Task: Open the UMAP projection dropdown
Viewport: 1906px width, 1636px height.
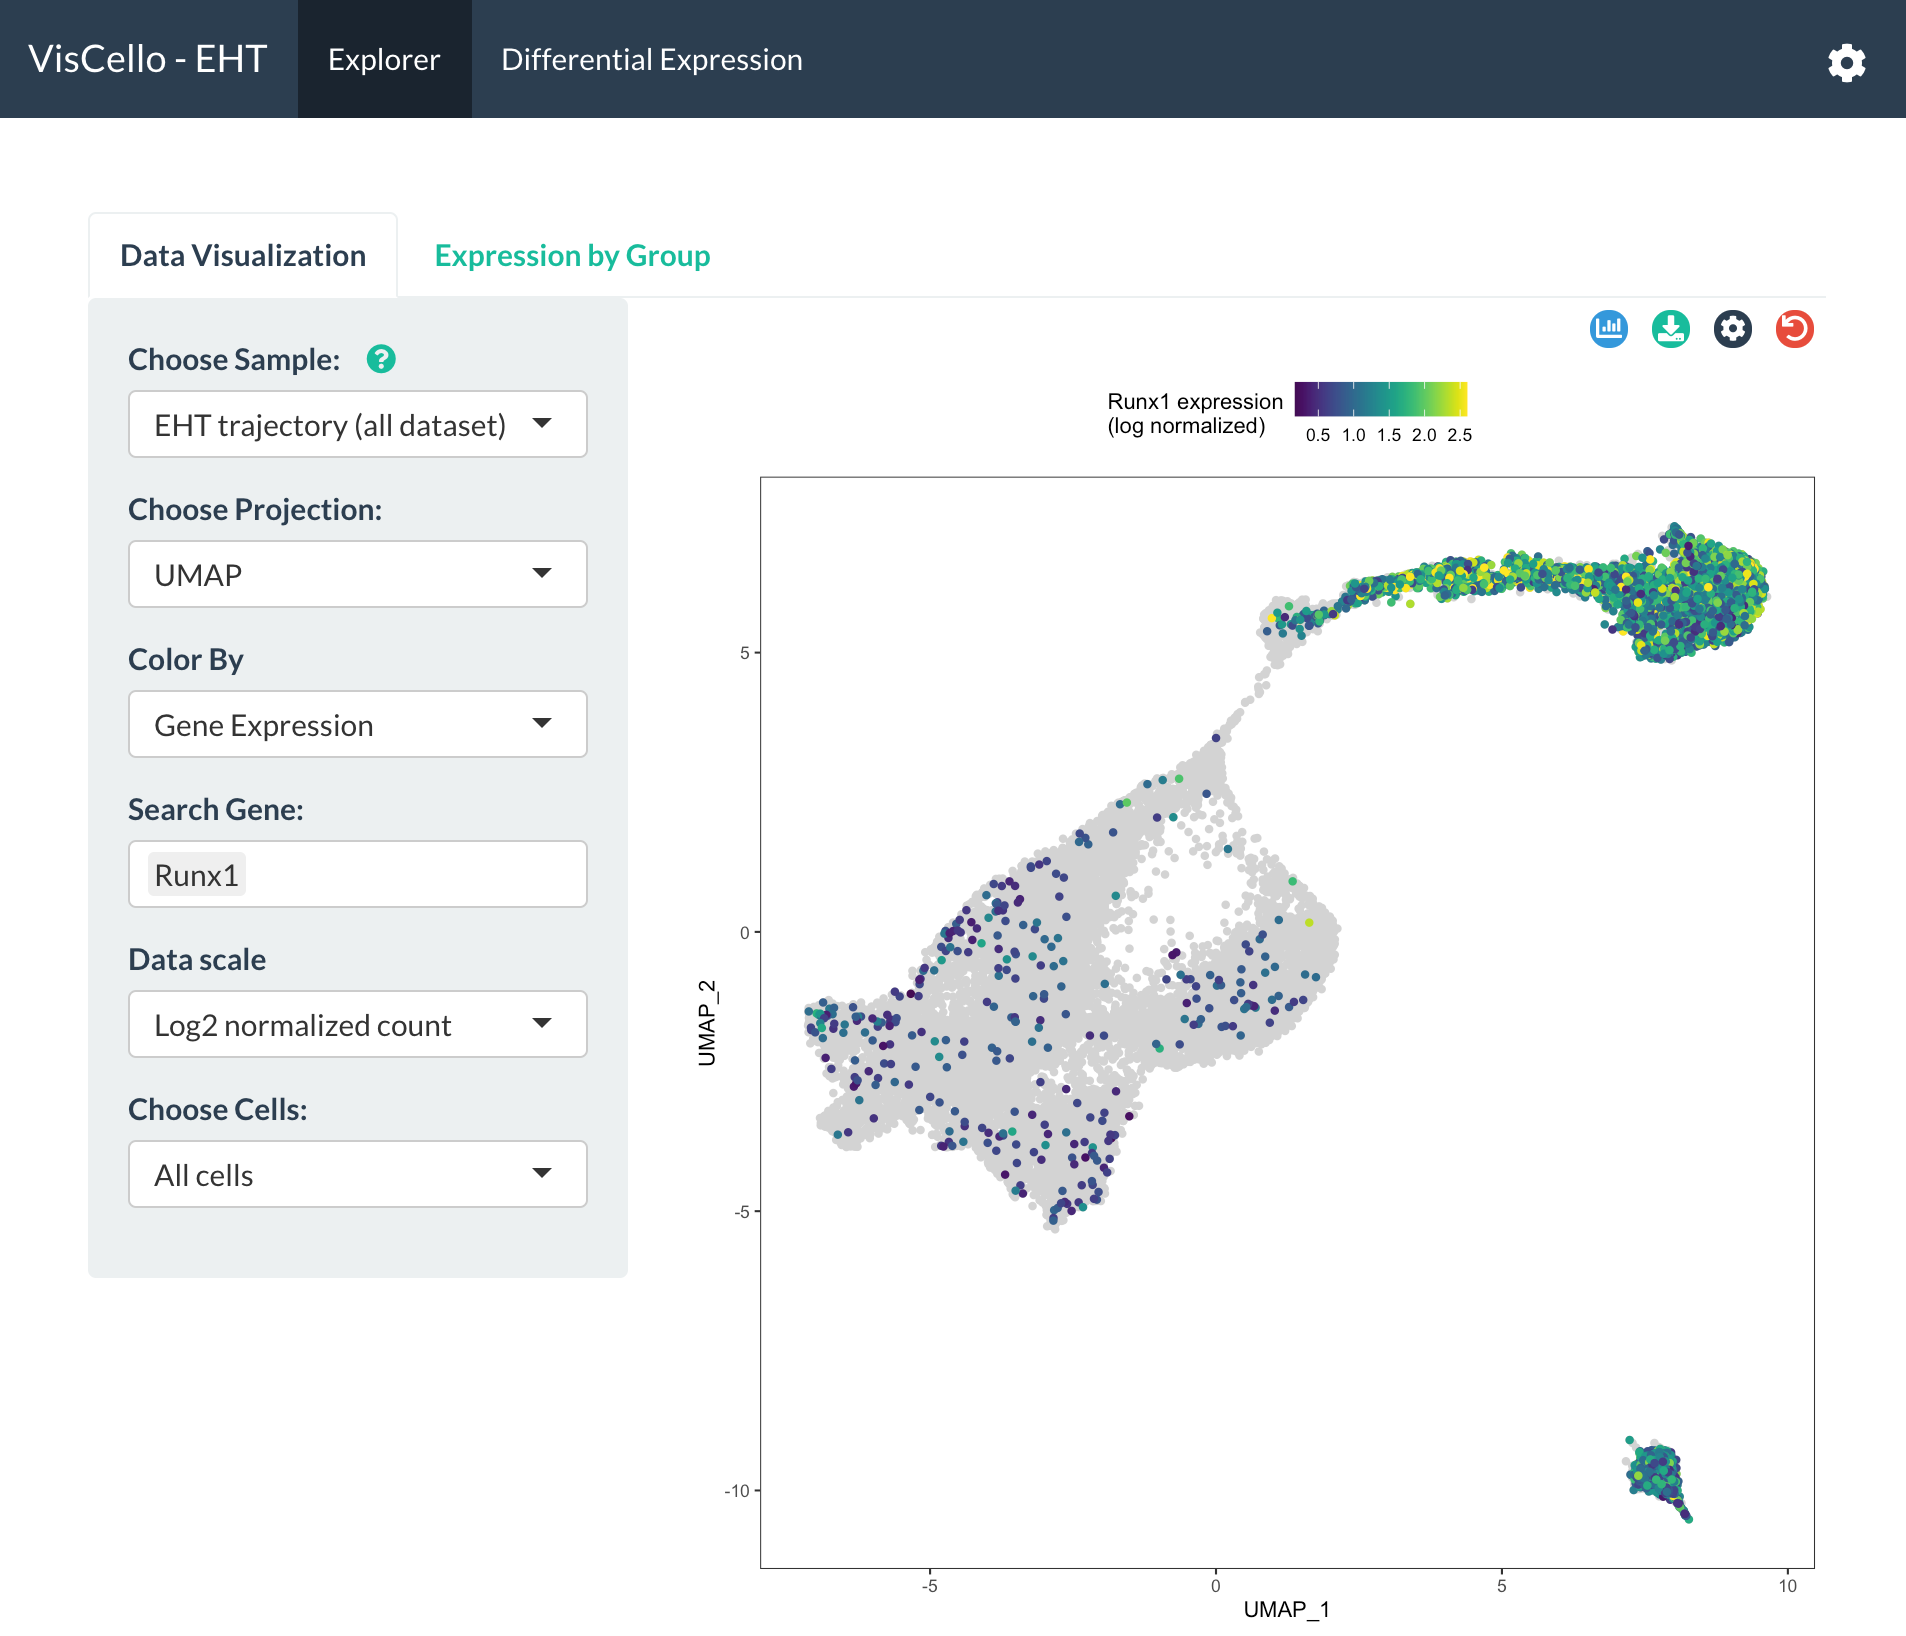Action: pyautogui.click(x=358, y=574)
